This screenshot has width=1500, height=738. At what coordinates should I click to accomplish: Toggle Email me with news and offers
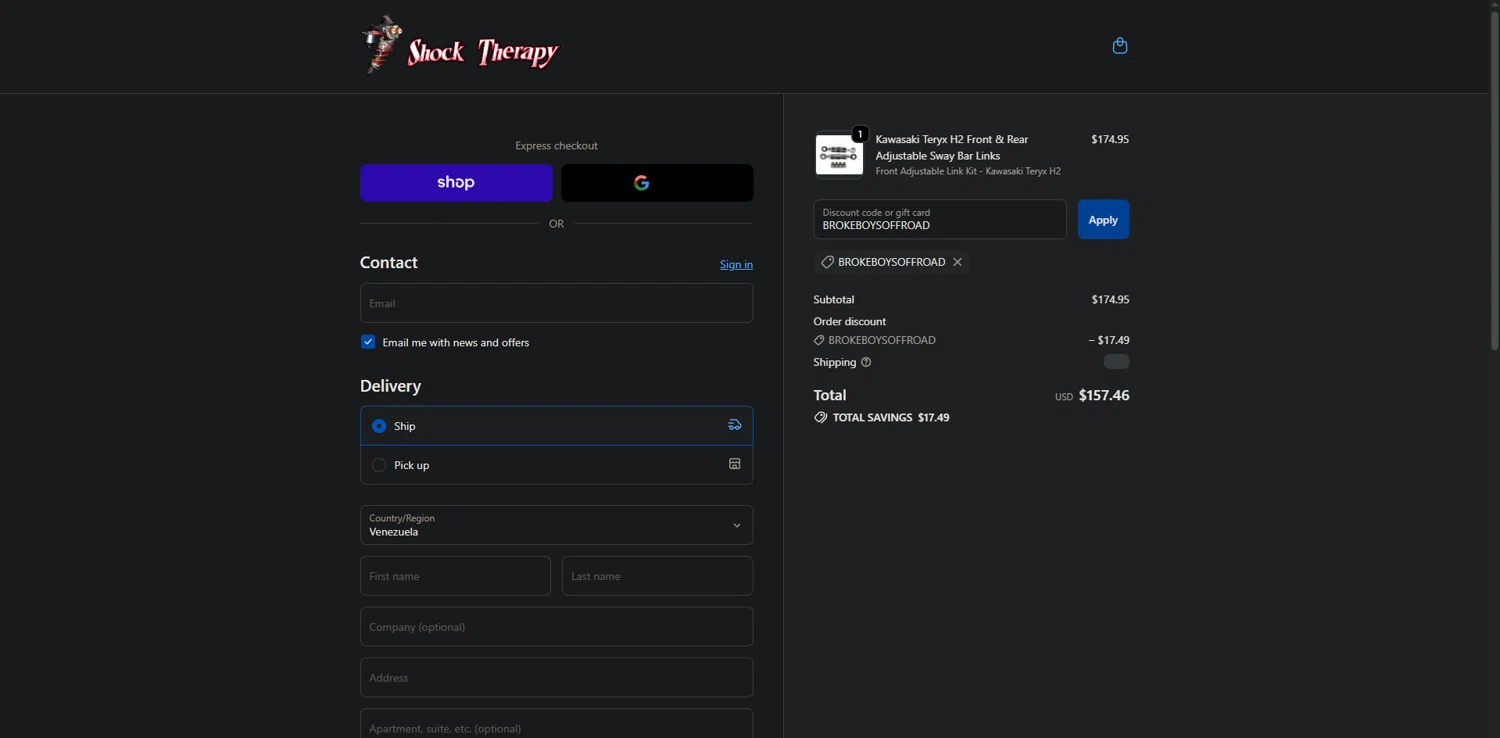pos(368,342)
